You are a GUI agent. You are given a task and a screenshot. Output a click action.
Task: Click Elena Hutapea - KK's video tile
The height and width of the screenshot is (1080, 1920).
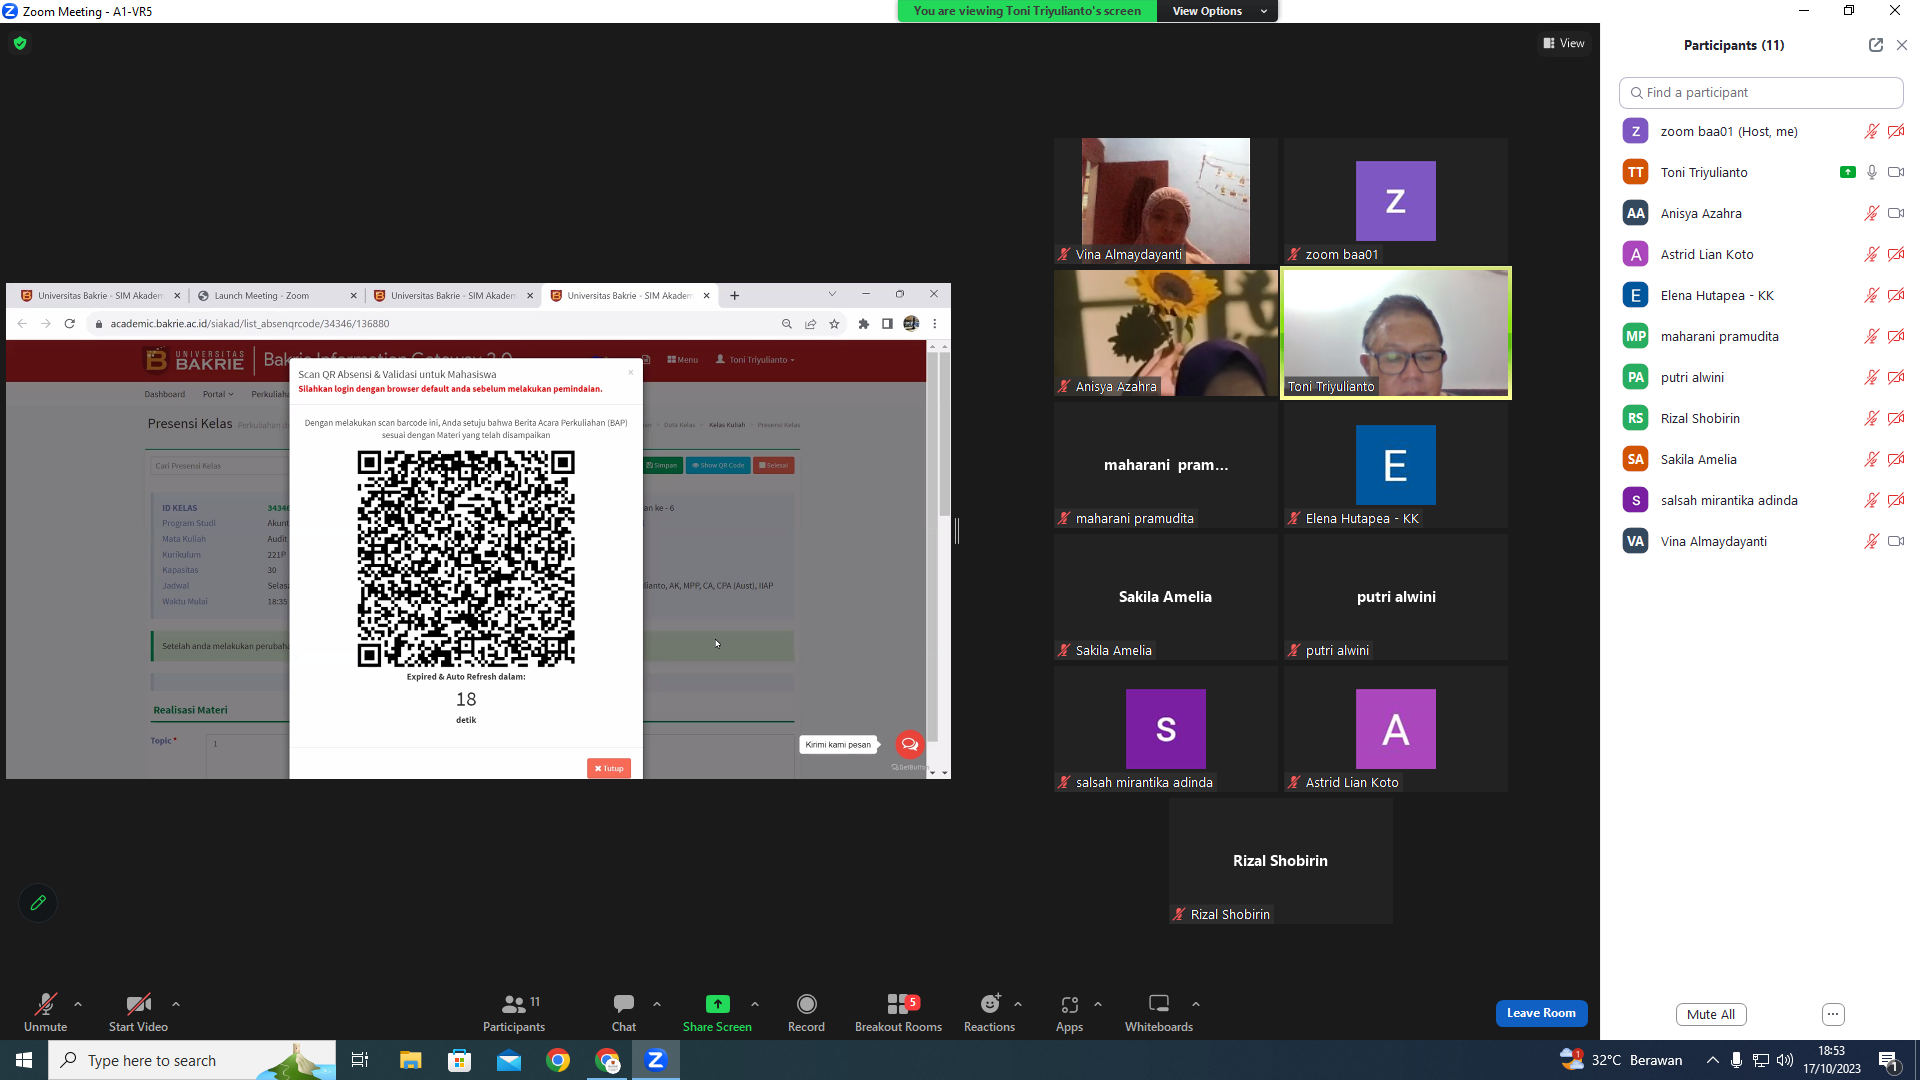pos(1396,465)
